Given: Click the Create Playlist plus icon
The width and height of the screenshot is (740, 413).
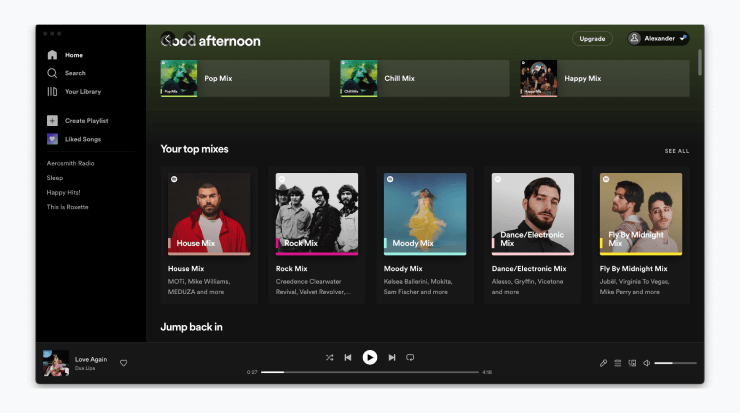Looking at the screenshot, I should [x=52, y=121].
